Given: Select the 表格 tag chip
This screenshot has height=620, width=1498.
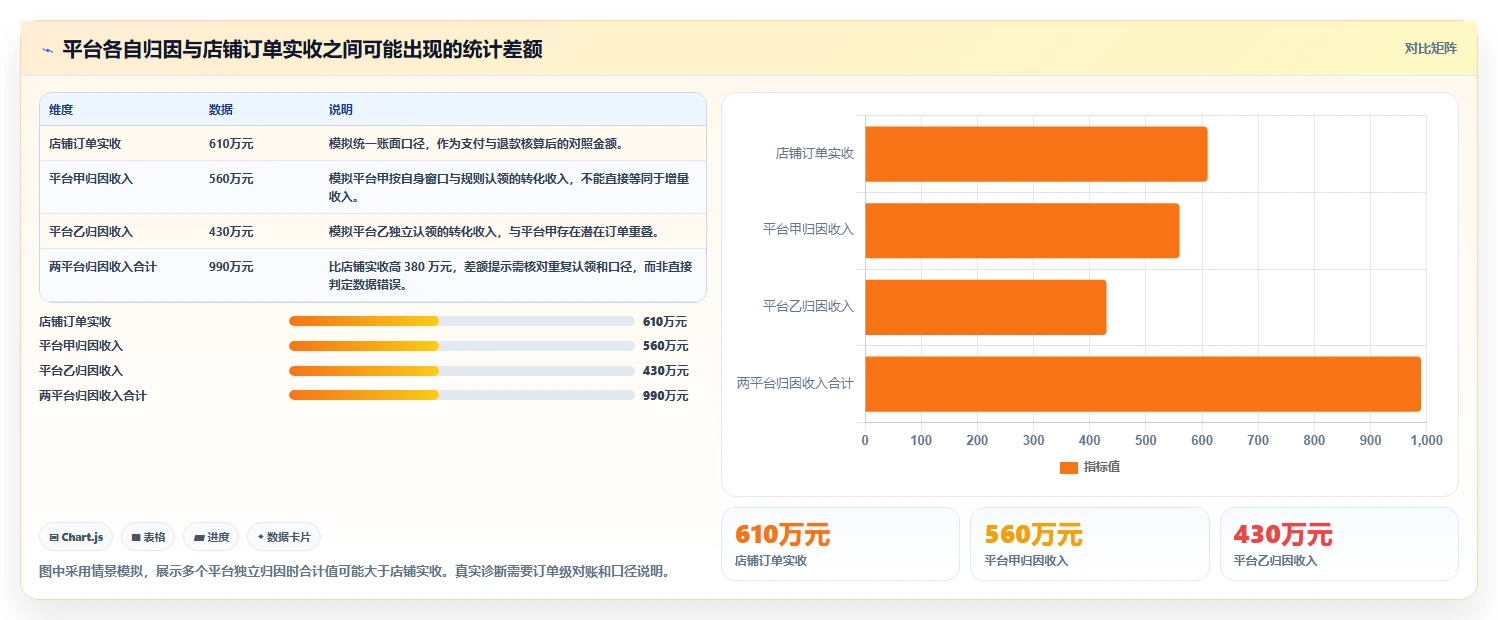Looking at the screenshot, I should (148, 537).
